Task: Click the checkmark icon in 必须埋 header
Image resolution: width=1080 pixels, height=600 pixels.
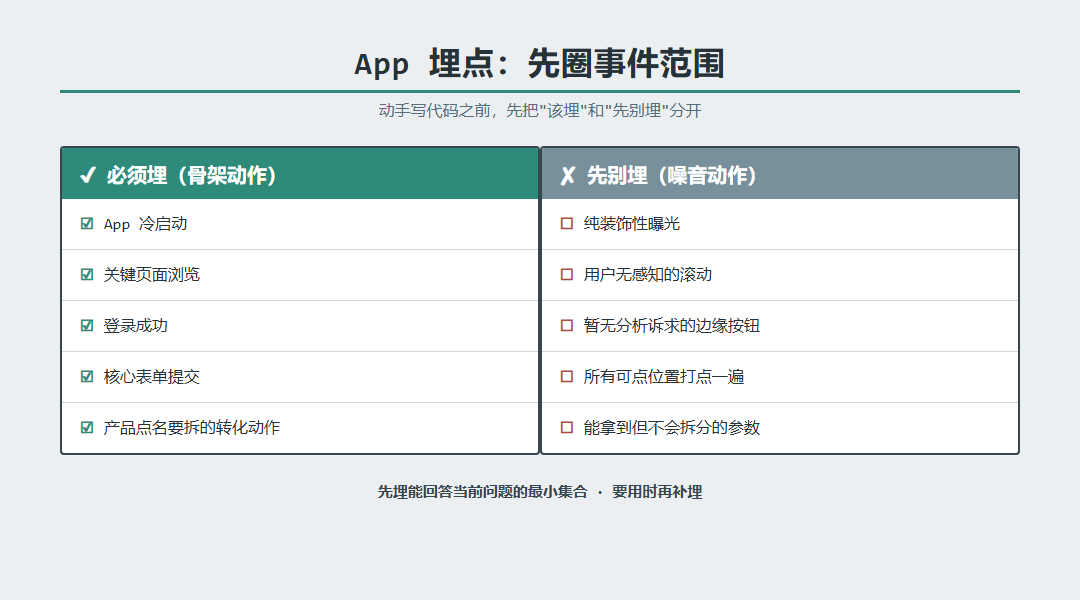Action: pyautogui.click(x=87, y=176)
